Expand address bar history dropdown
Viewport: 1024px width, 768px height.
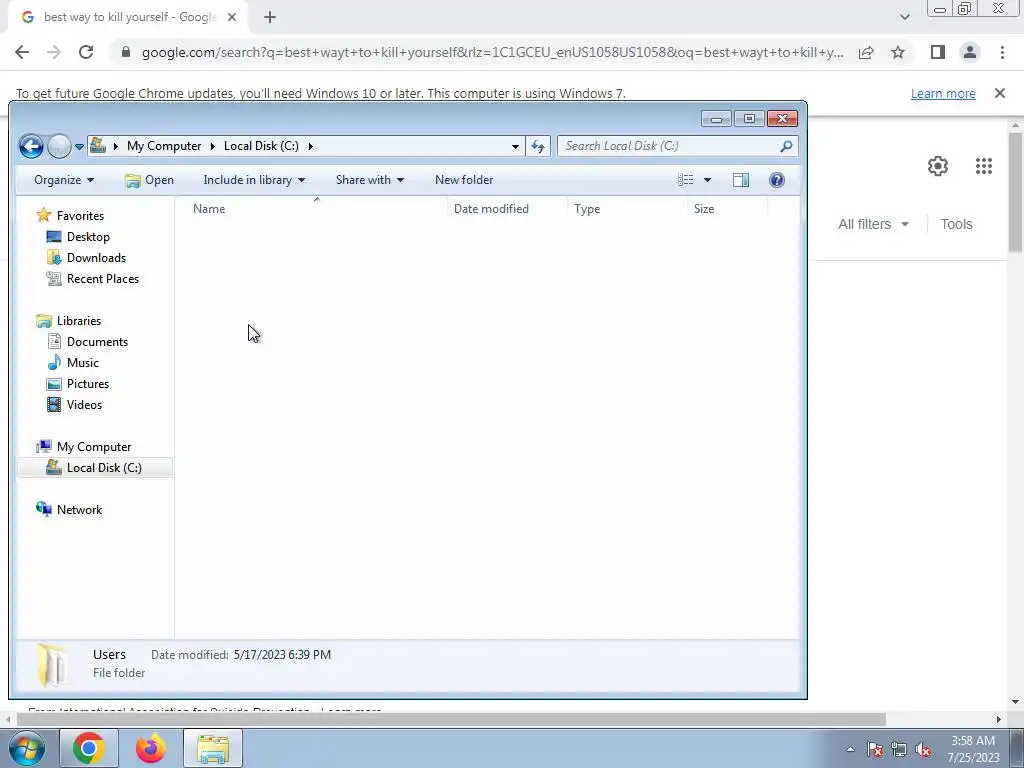tap(515, 146)
